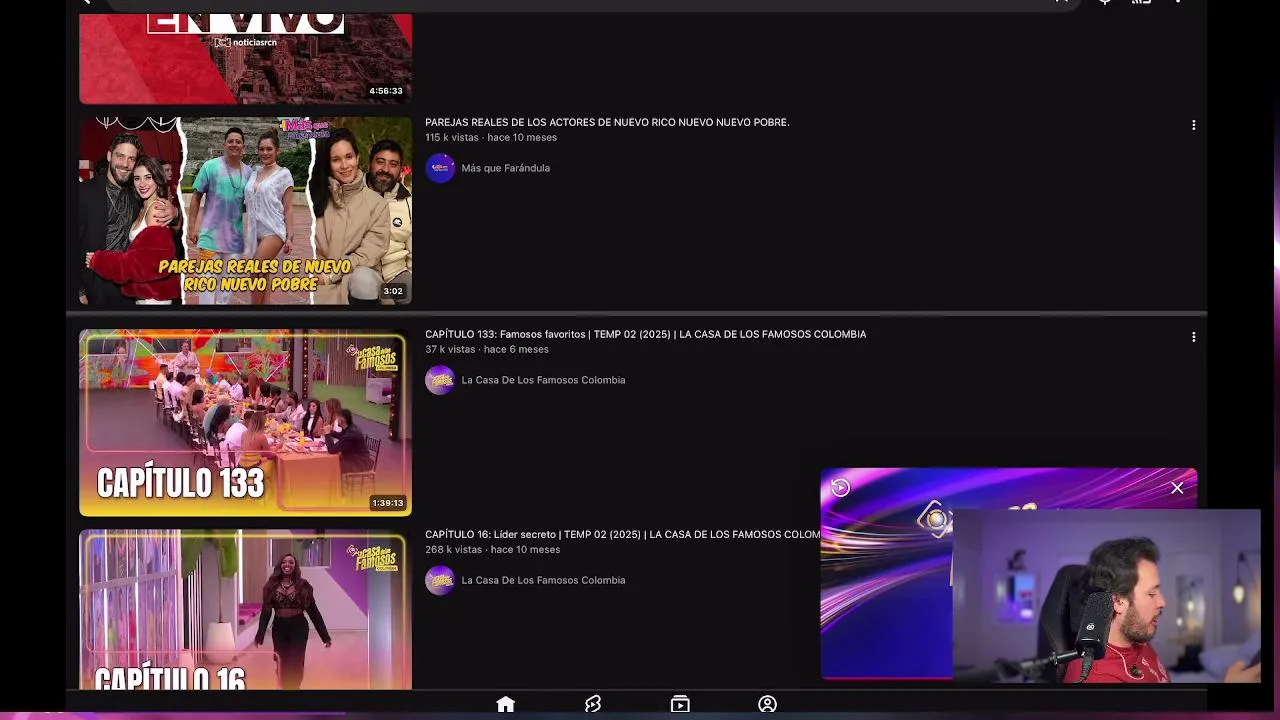Go to La Casa De Los Famosos Colombia channel under Capítulo 16
The image size is (1280, 720).
pyautogui.click(x=543, y=580)
